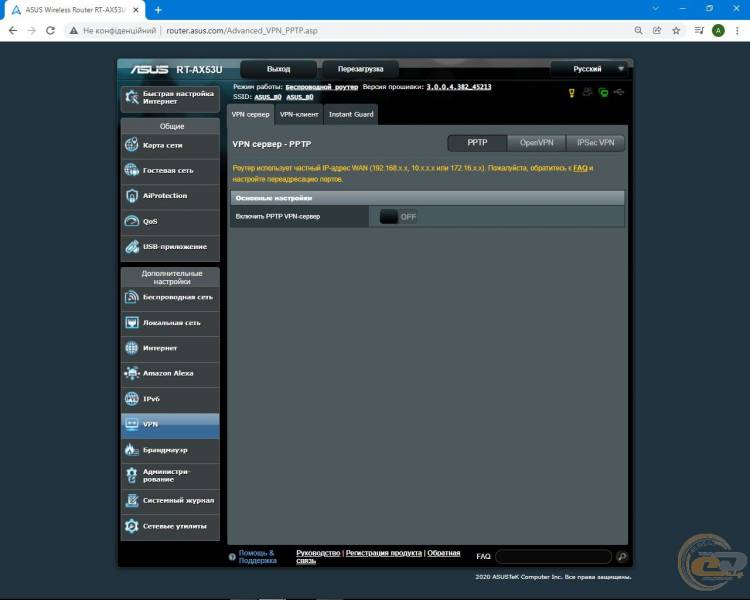Open Internet (Интернет) globe icon

click(x=132, y=348)
